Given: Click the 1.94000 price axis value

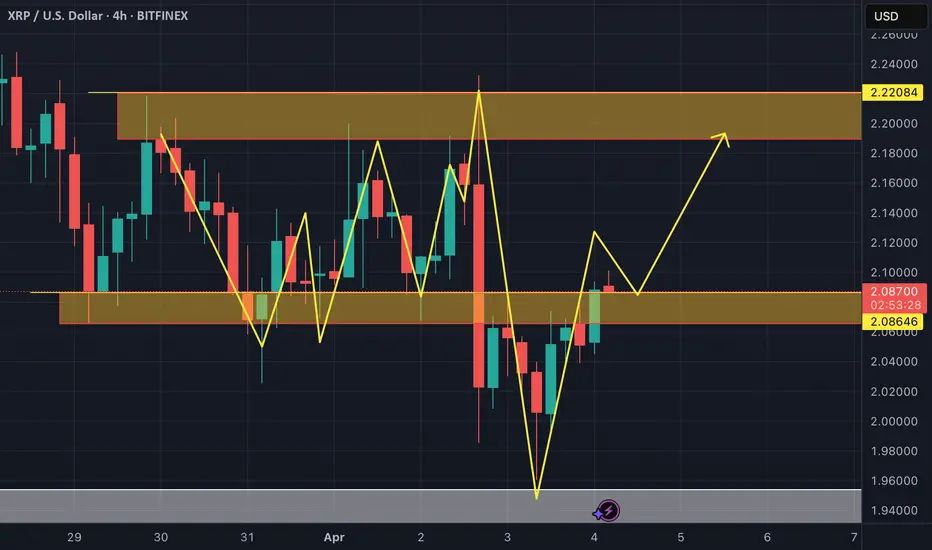Looking at the screenshot, I should point(893,510).
